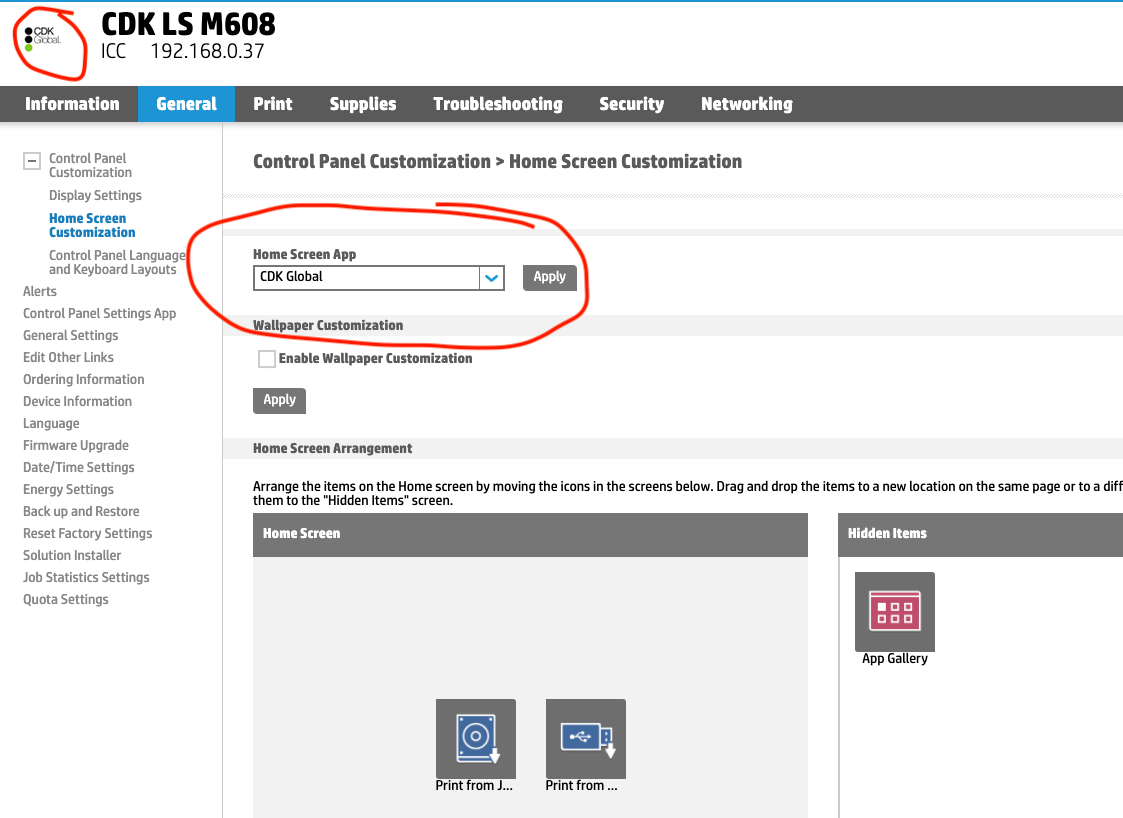The image size is (1123, 818).
Task: Click Apply under Wallpaper Customization
Action: pos(279,399)
